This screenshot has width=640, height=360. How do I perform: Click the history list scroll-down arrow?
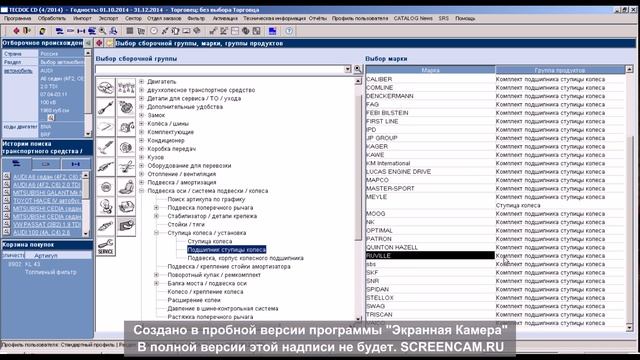tap(86, 233)
